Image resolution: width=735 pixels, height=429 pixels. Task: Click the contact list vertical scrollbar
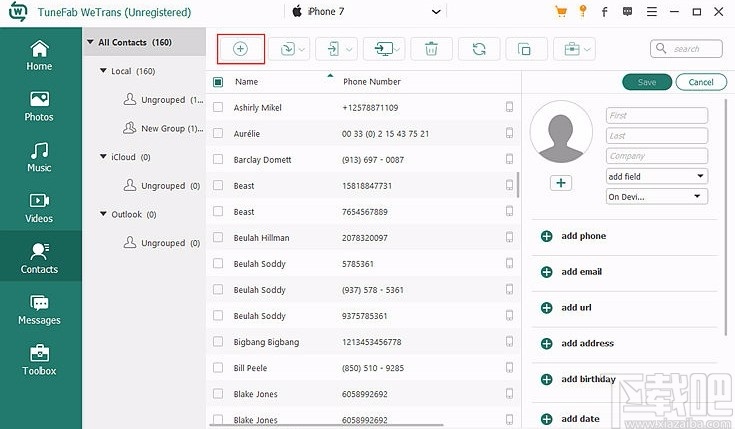pos(518,185)
